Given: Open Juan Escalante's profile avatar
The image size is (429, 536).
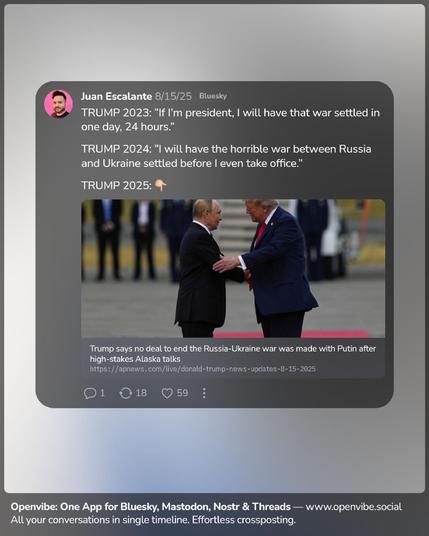Looking at the screenshot, I should point(58,104).
